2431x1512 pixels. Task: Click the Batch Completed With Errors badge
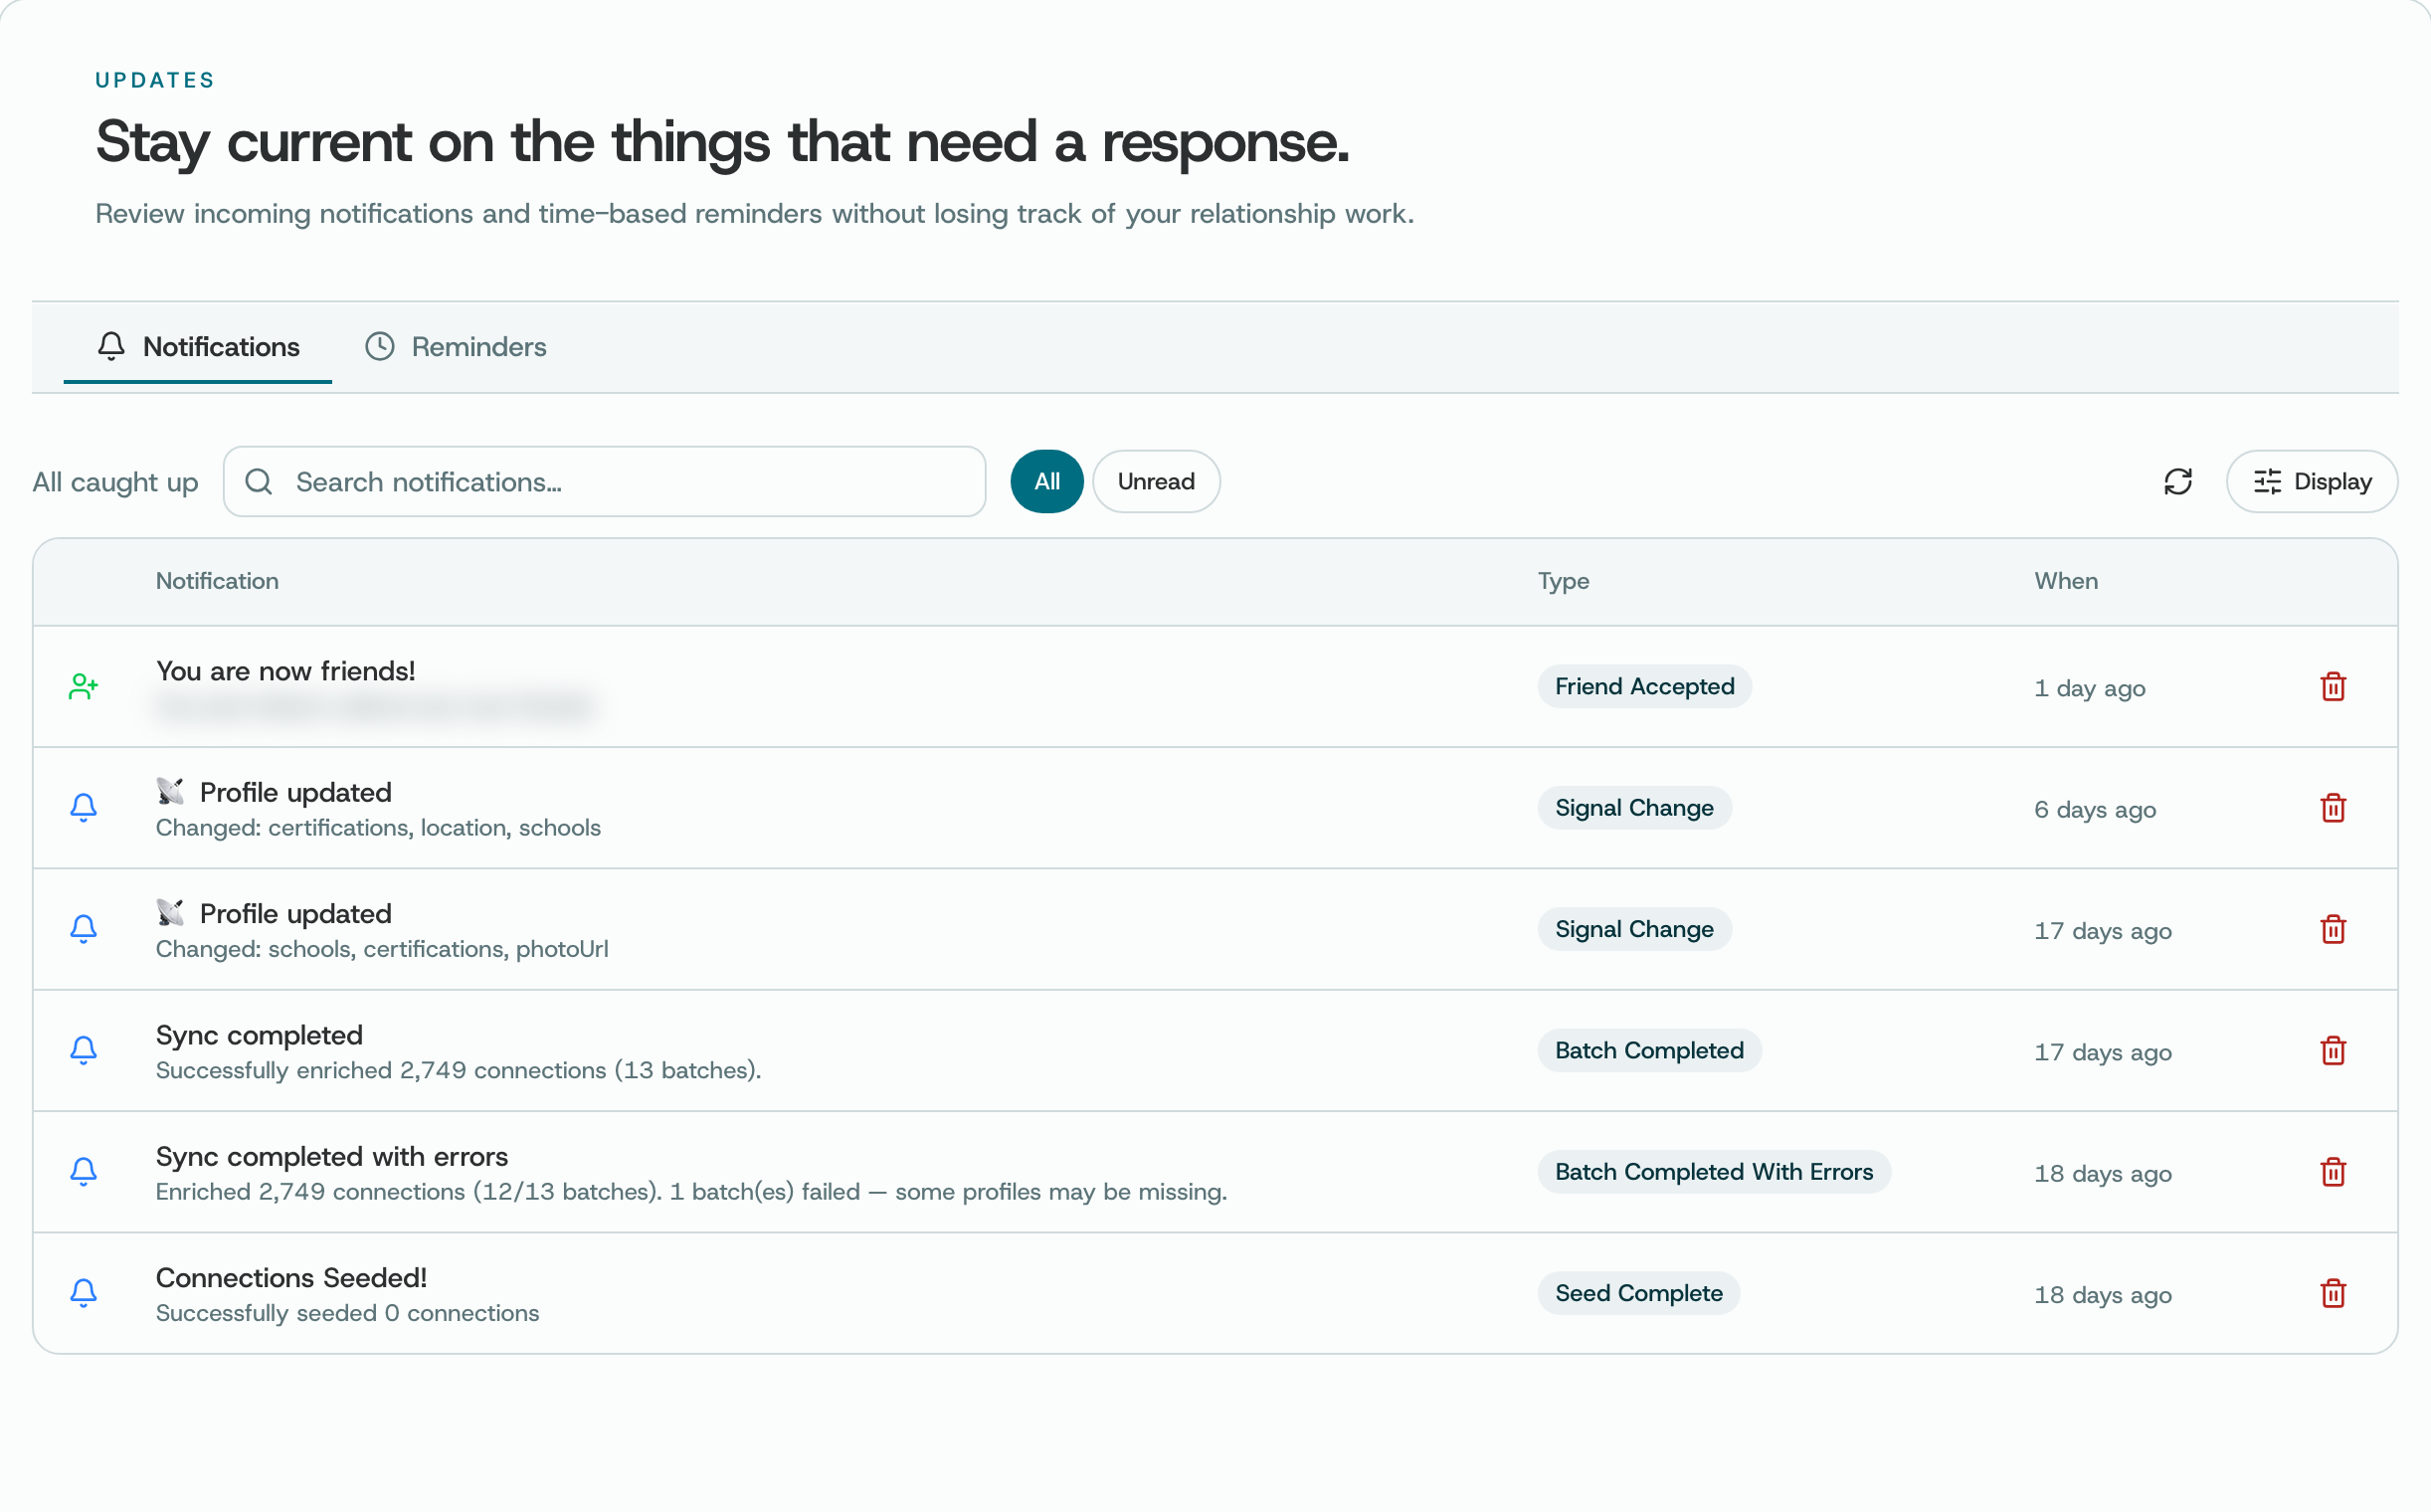click(1713, 1172)
